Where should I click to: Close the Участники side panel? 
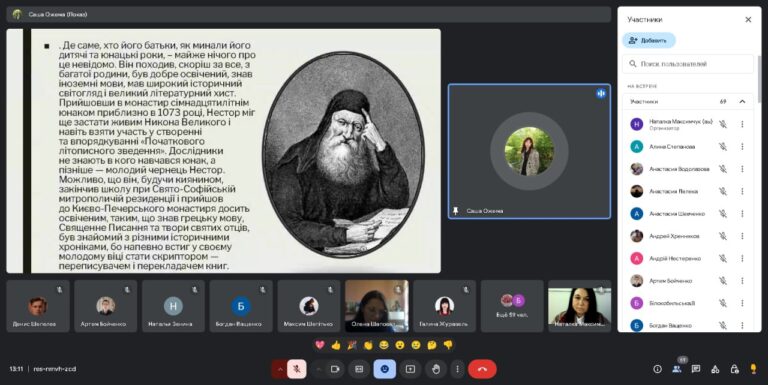point(748,20)
